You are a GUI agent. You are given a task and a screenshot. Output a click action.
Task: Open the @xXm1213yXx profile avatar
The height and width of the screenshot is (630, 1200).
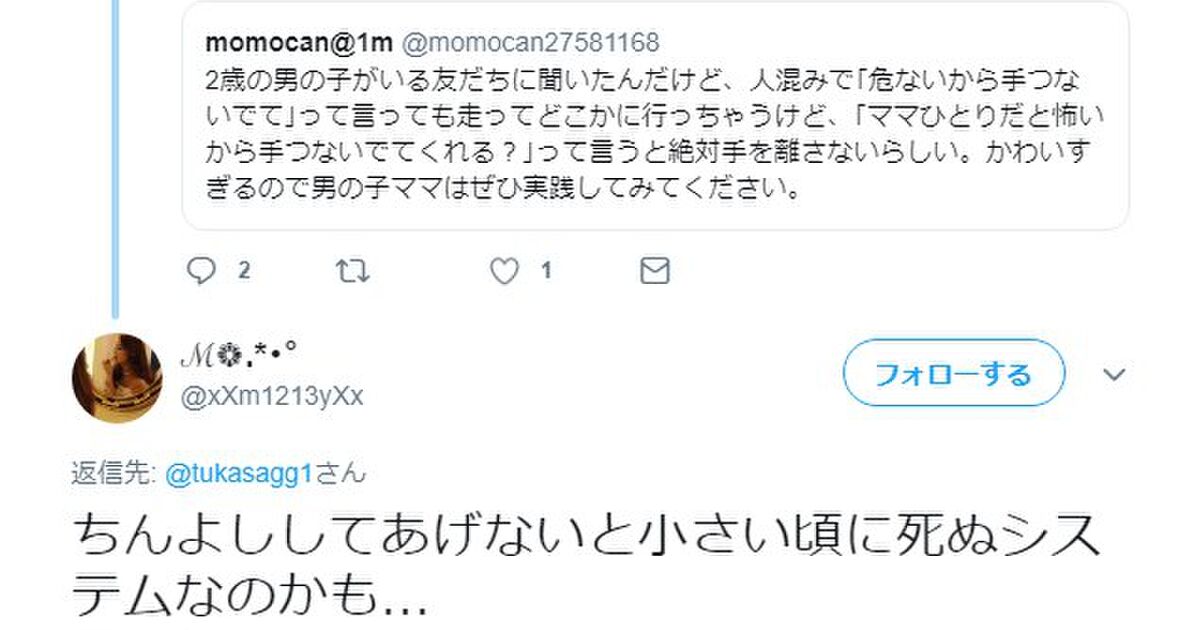tap(117, 378)
